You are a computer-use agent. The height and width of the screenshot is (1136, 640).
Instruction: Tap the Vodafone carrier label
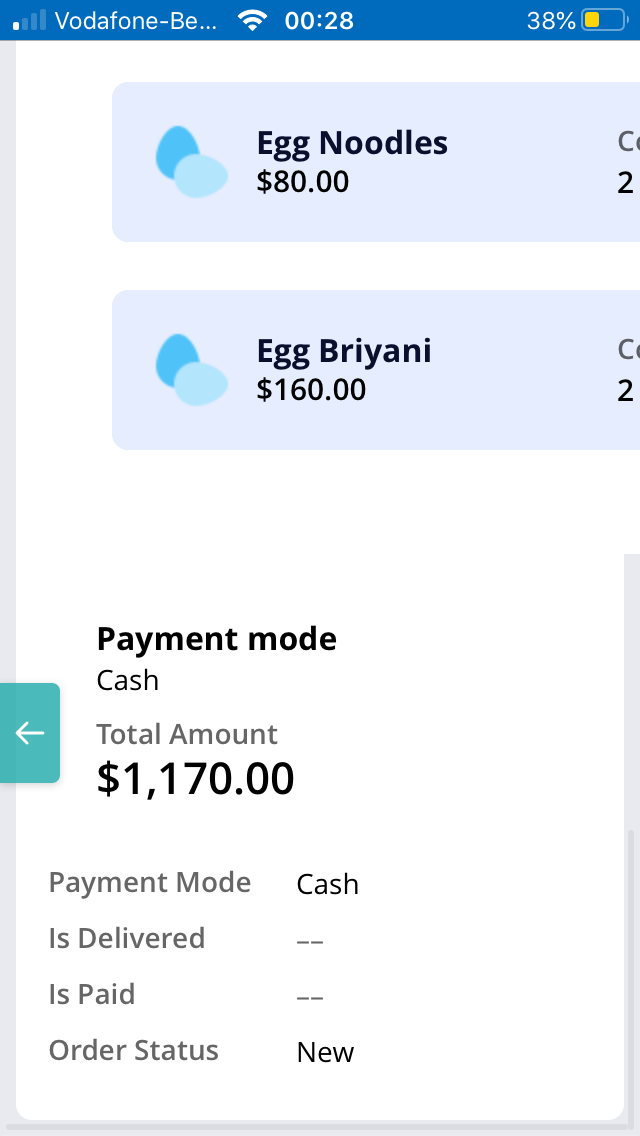pyautogui.click(x=135, y=20)
